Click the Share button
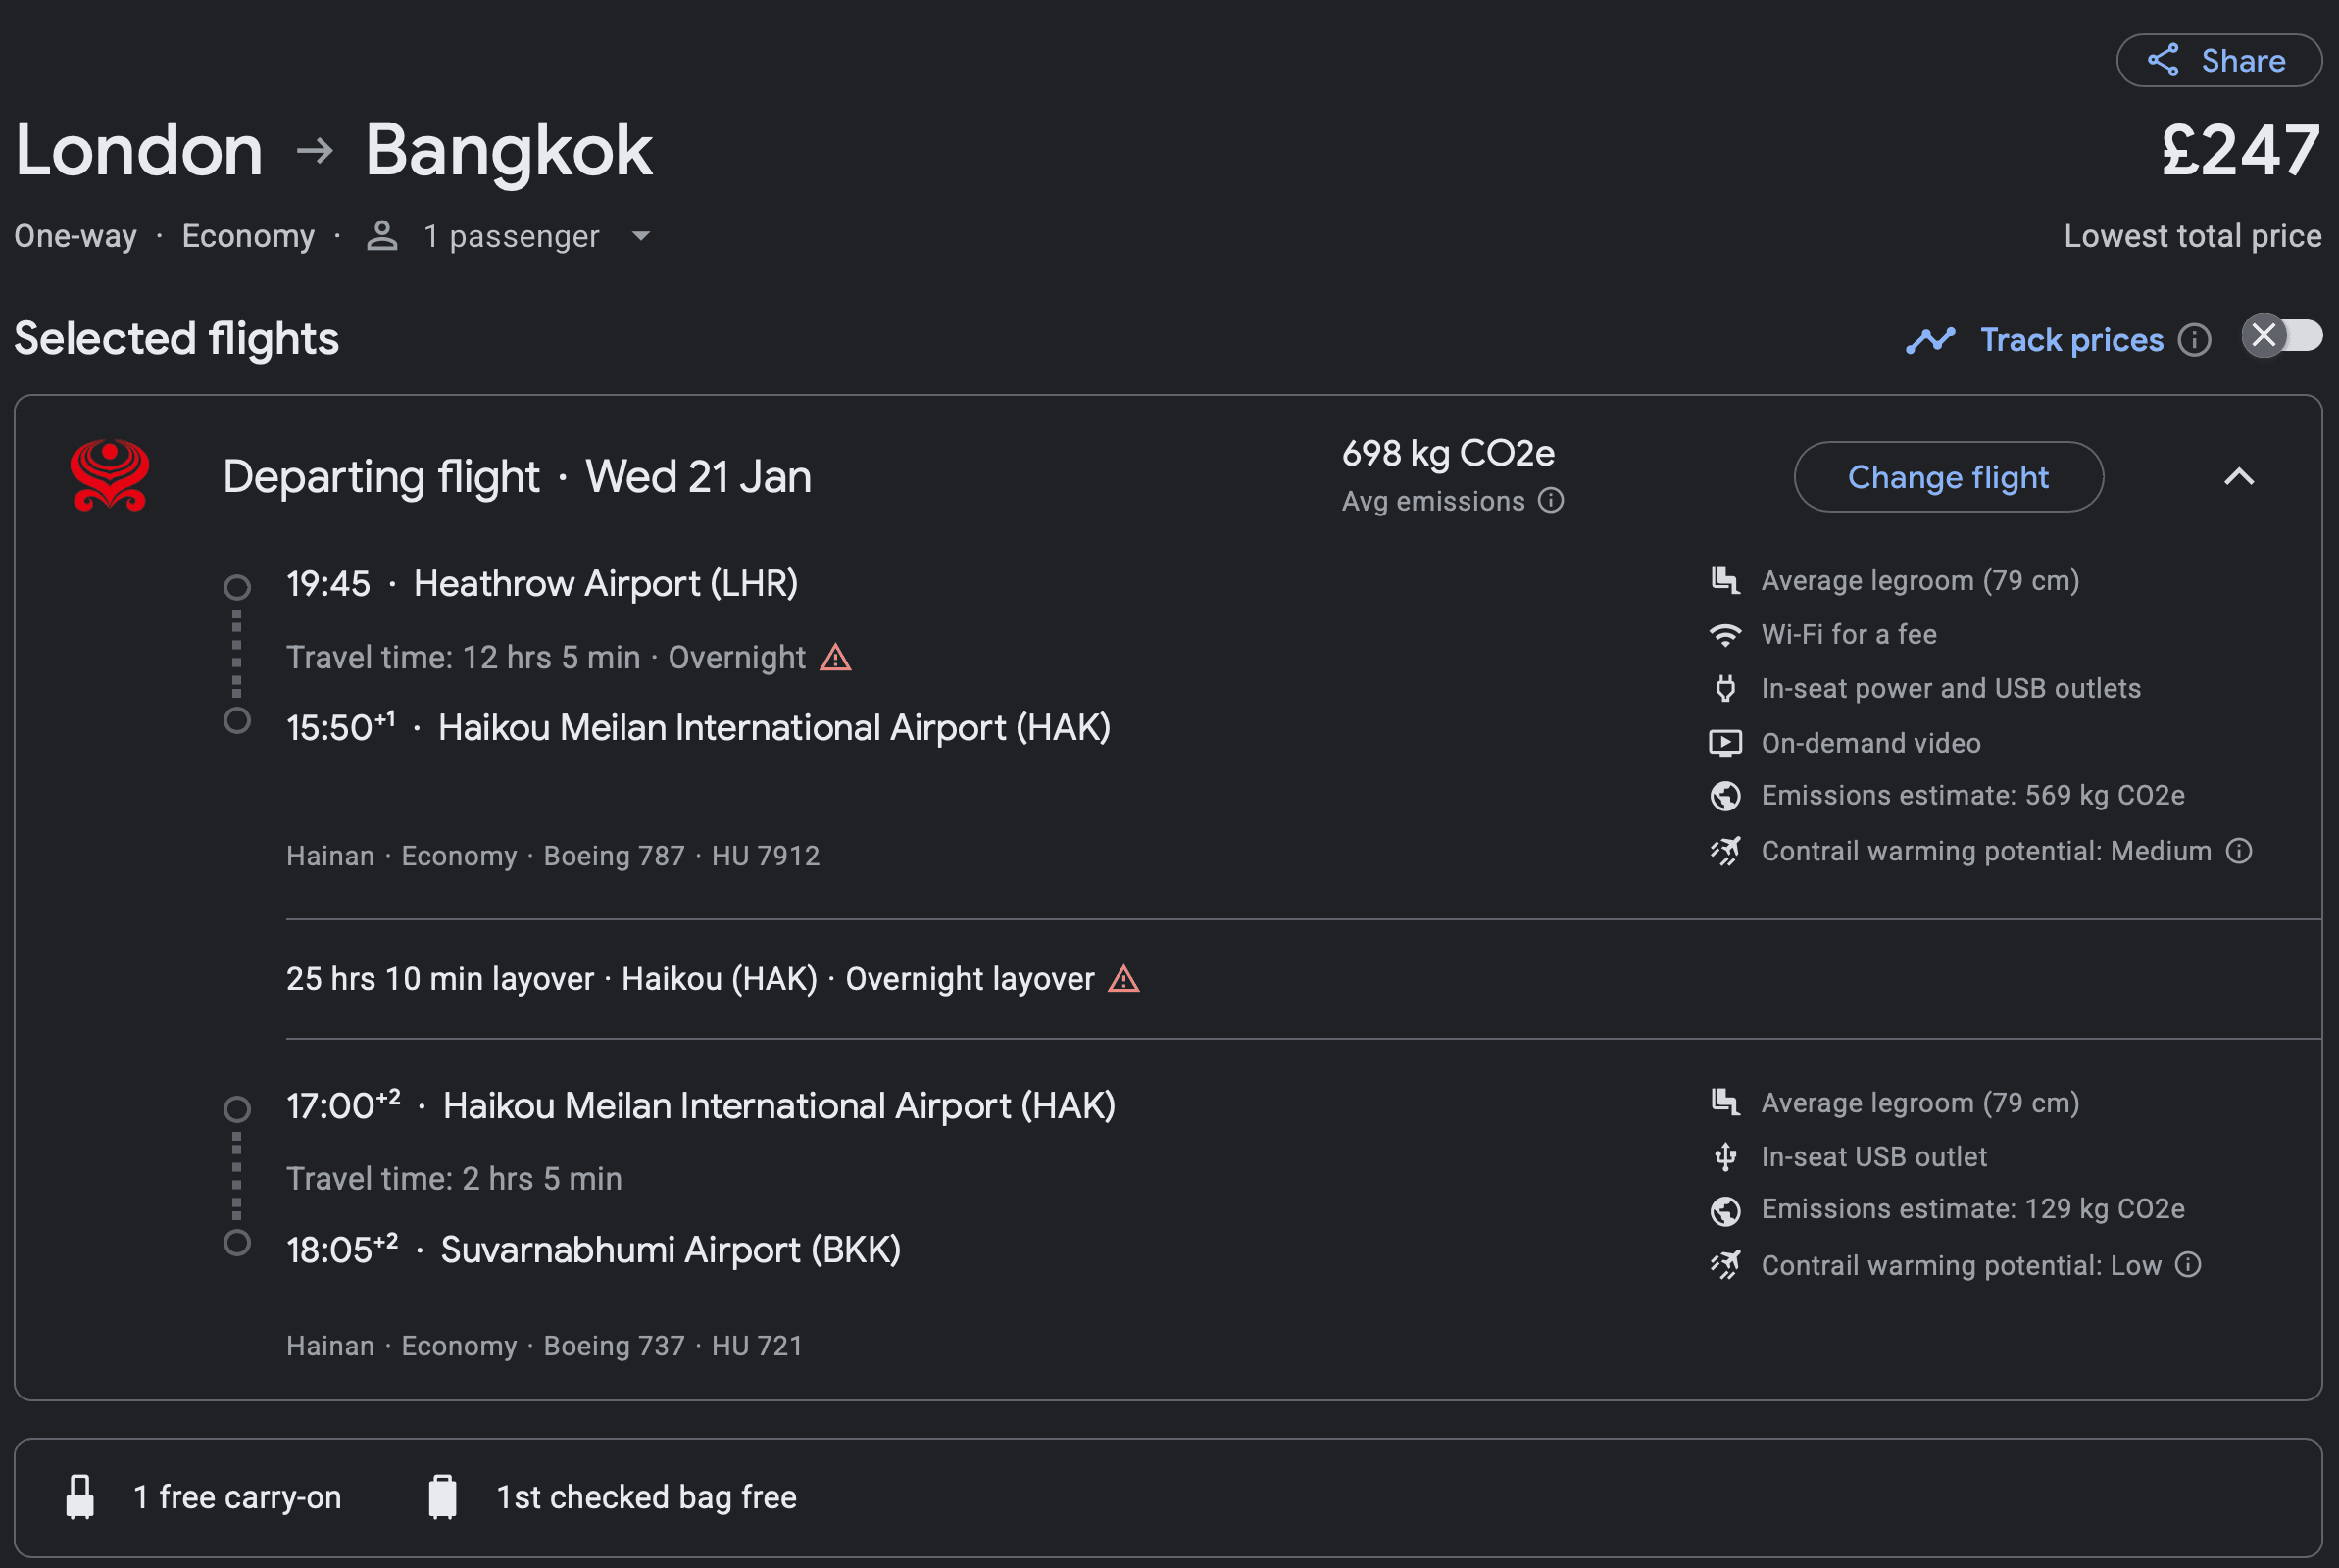The height and width of the screenshot is (1568, 2339). tap(2219, 60)
